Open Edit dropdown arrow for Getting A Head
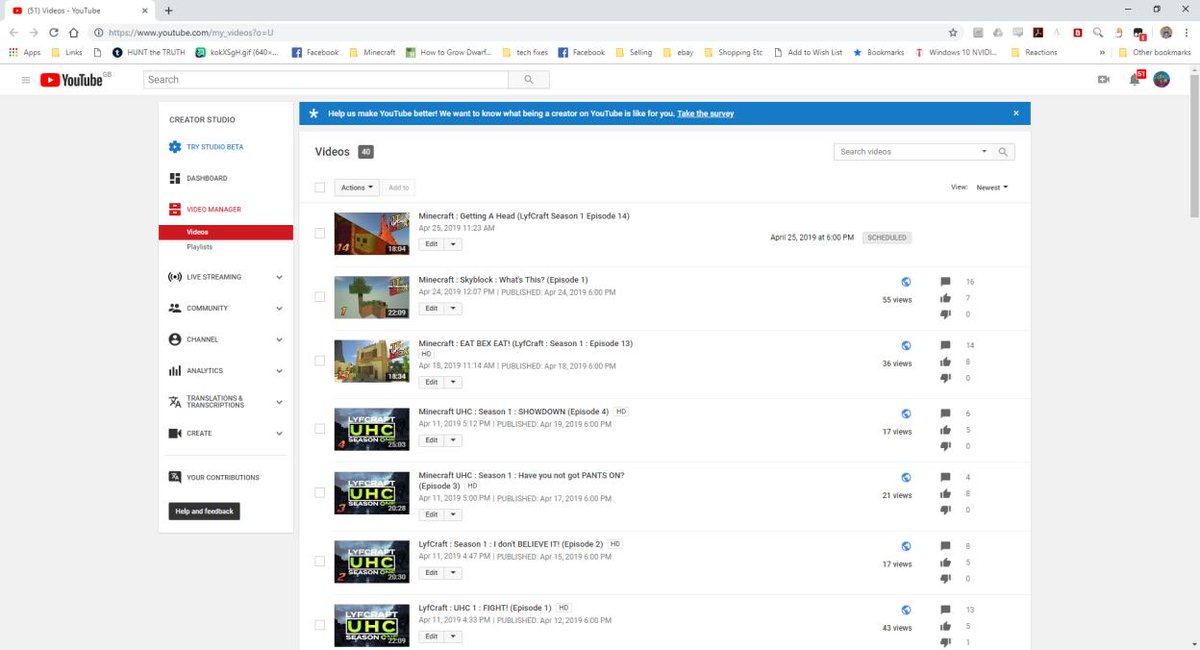The width and height of the screenshot is (1200, 650). click(453, 244)
